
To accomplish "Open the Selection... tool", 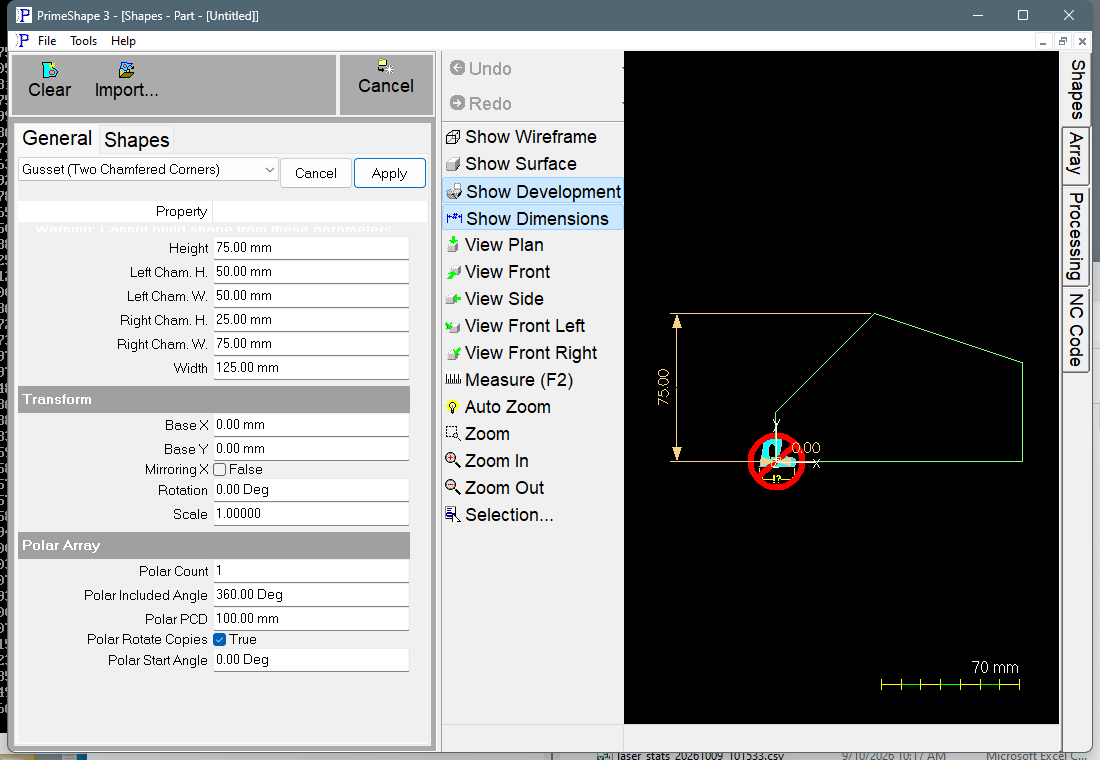I will tap(500, 515).
